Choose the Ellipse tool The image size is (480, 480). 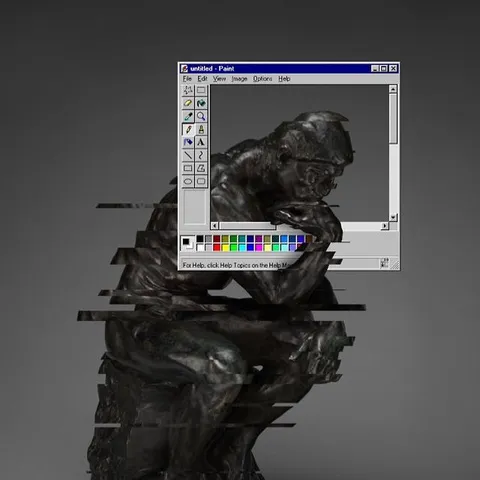pyautogui.click(x=188, y=181)
